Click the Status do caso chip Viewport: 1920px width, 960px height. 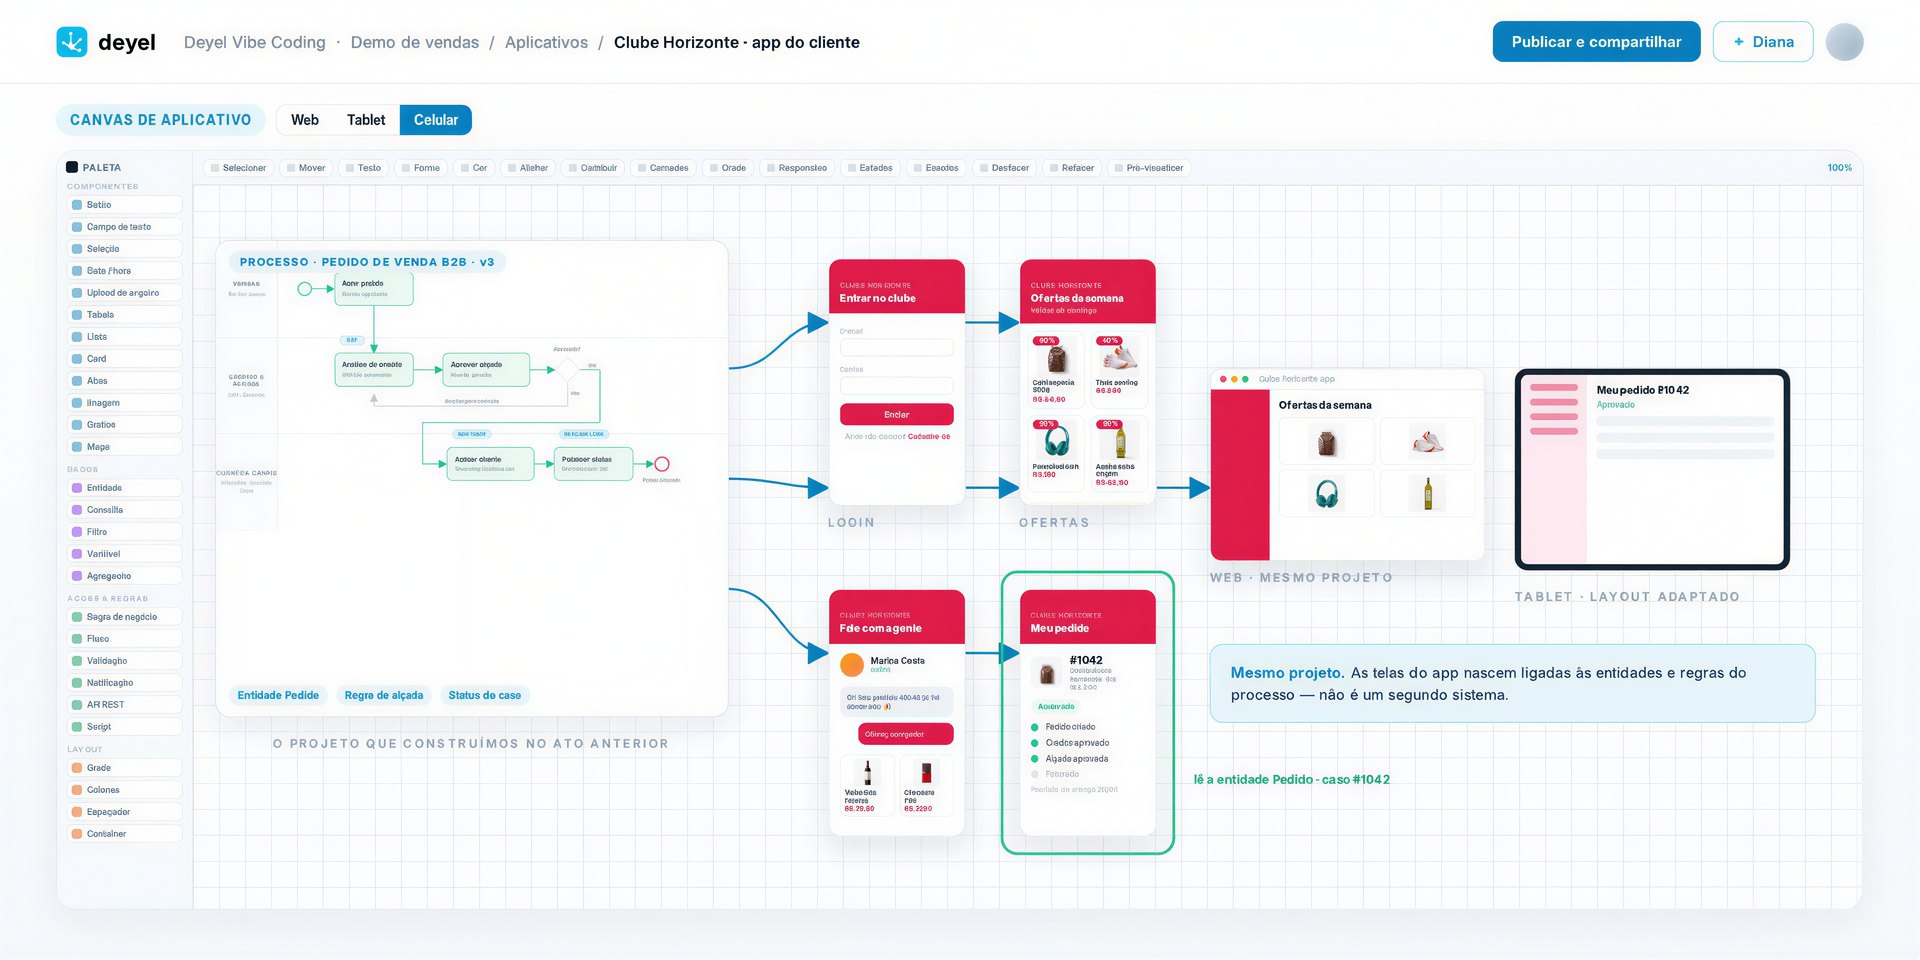[x=485, y=695]
